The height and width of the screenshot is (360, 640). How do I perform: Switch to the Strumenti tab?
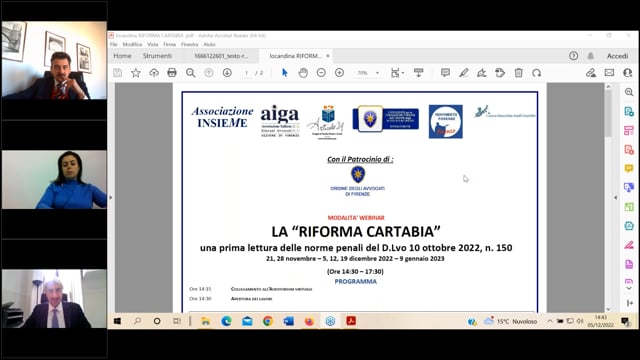pos(157,56)
